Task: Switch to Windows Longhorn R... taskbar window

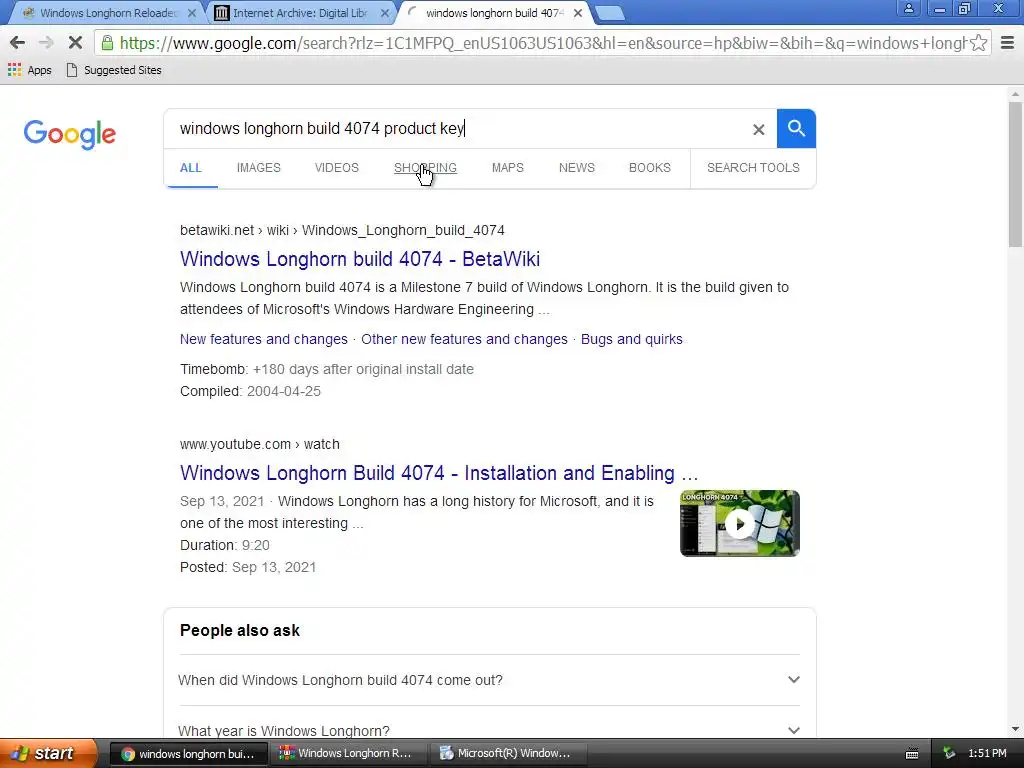Action: click(347, 754)
